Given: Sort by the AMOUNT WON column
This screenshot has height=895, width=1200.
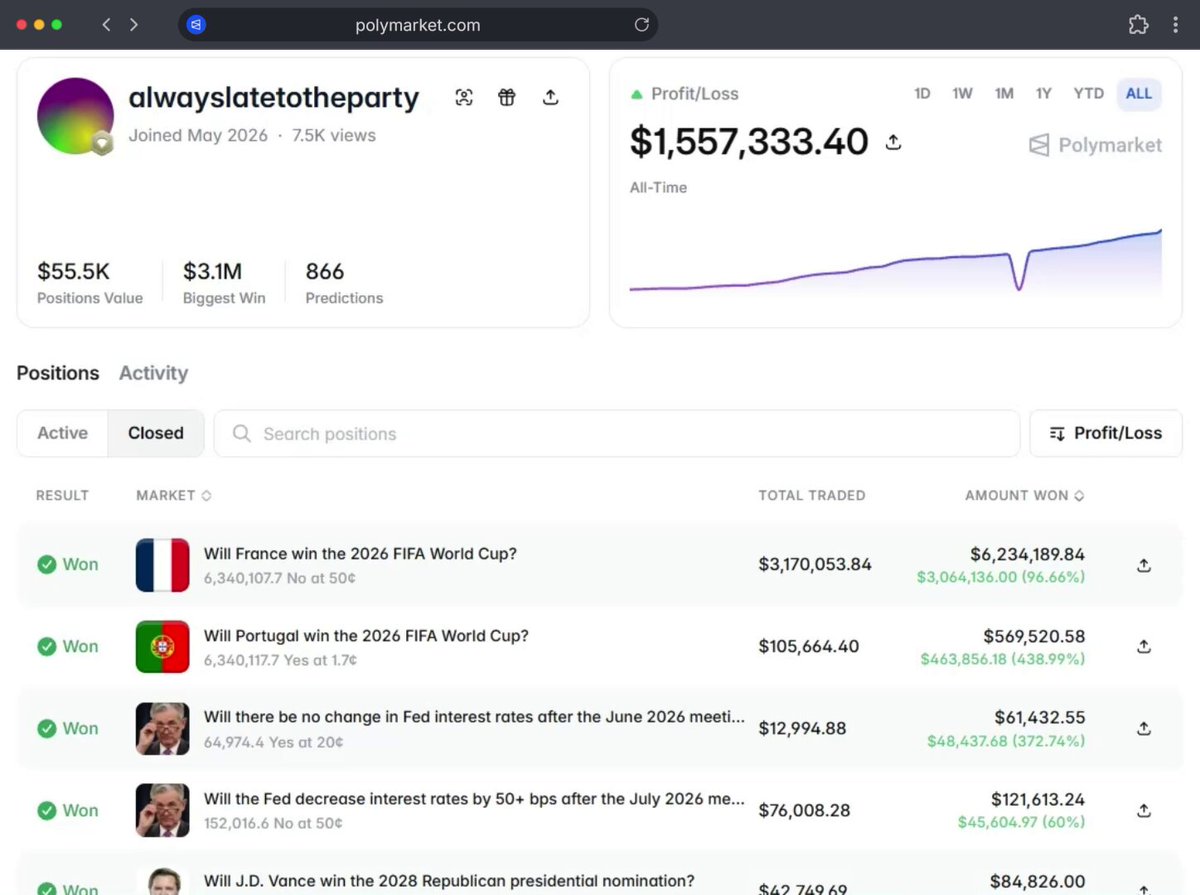Looking at the screenshot, I should [1024, 495].
